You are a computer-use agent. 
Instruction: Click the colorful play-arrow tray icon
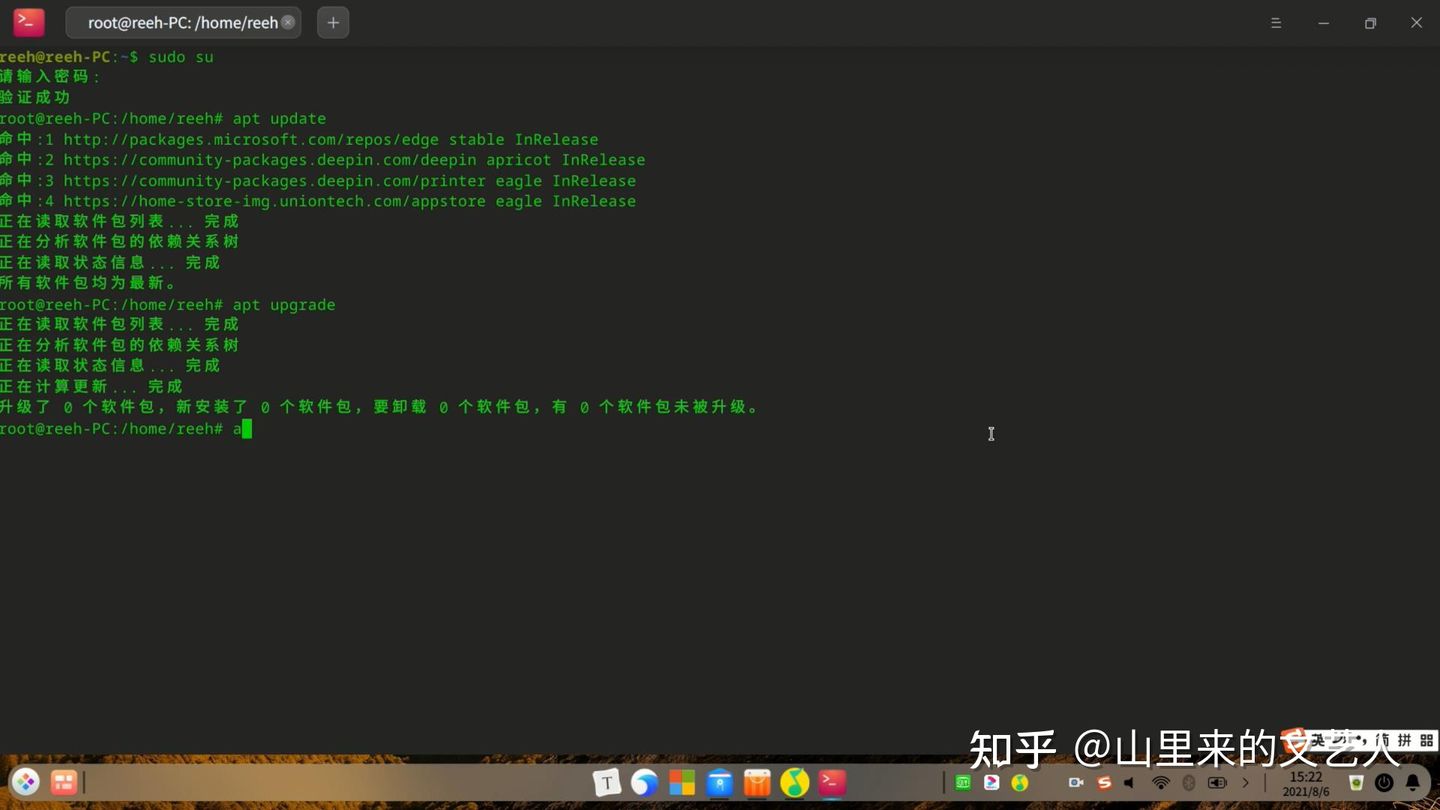991,782
